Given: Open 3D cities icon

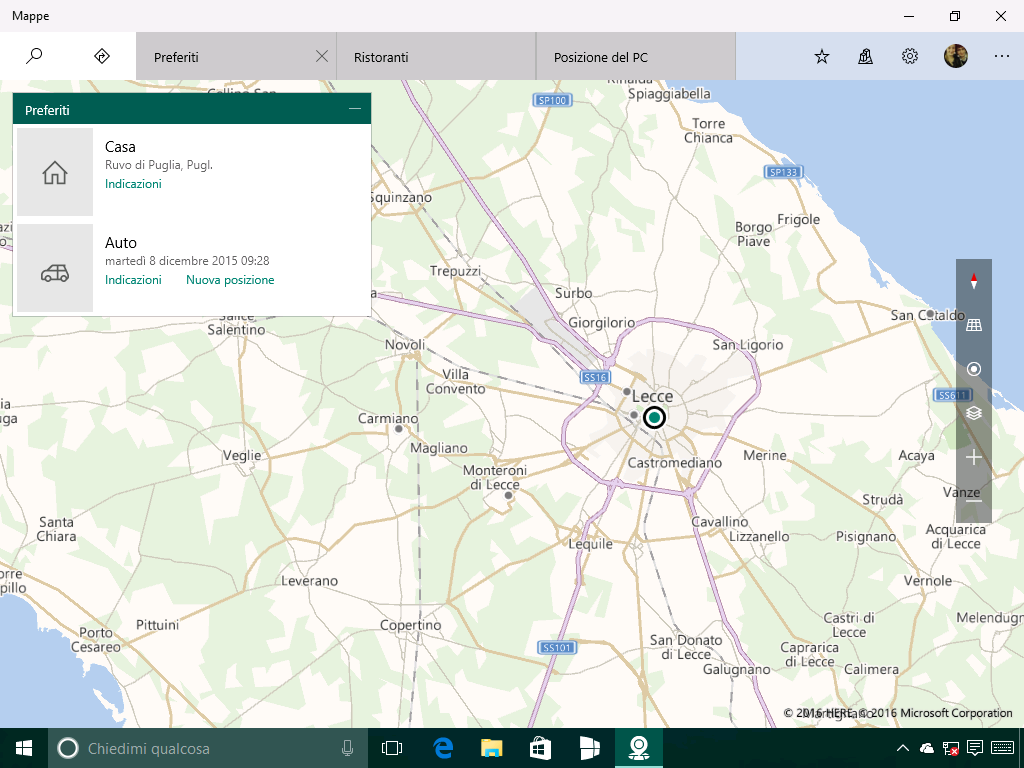Looking at the screenshot, I should pyautogui.click(x=865, y=57).
